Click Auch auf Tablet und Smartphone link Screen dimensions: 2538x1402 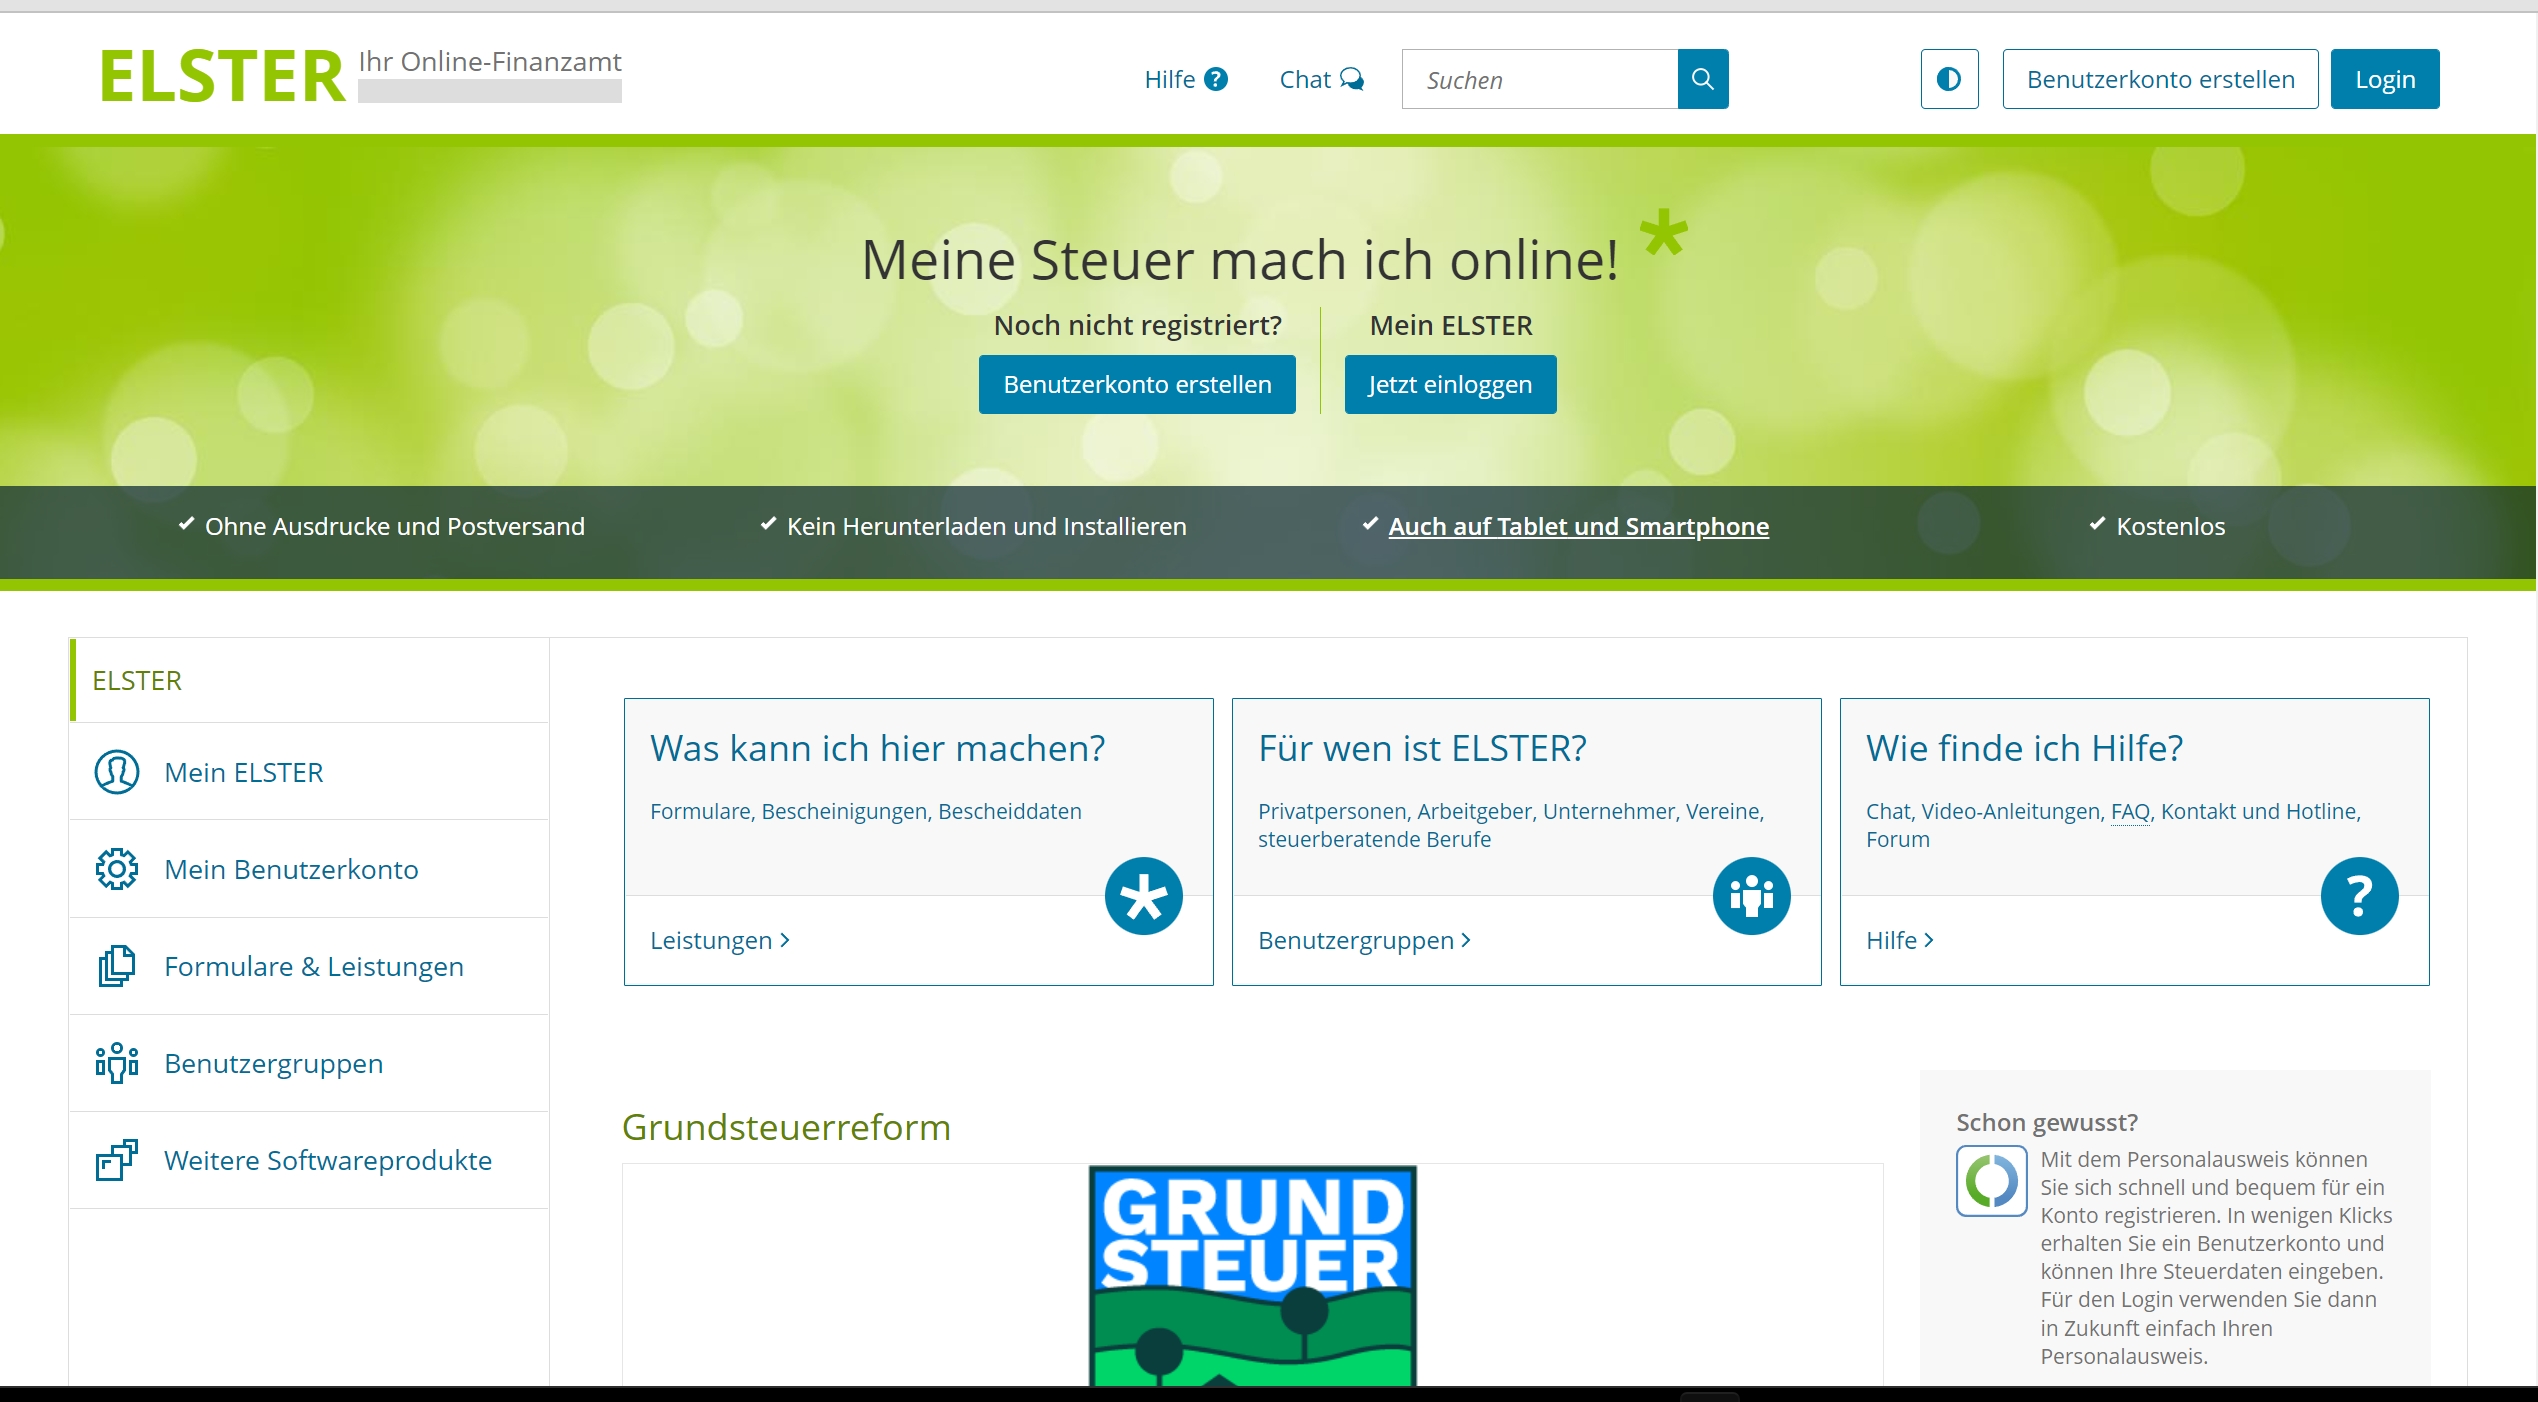[1578, 526]
